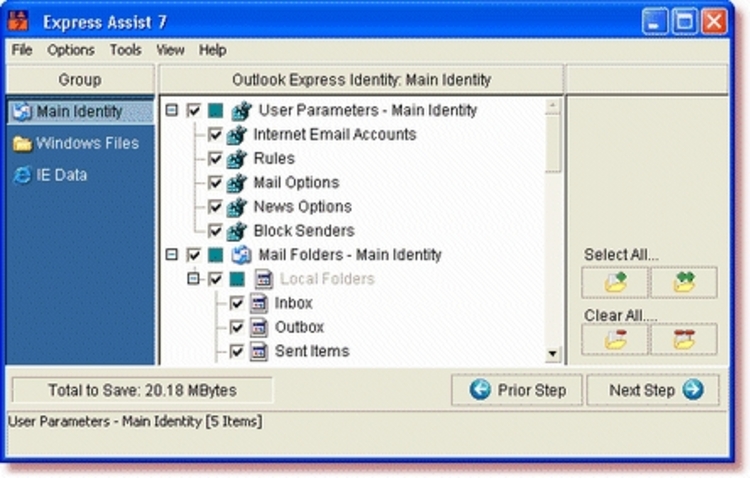
Task: Click the Block Senders row icon
Action: click(237, 231)
